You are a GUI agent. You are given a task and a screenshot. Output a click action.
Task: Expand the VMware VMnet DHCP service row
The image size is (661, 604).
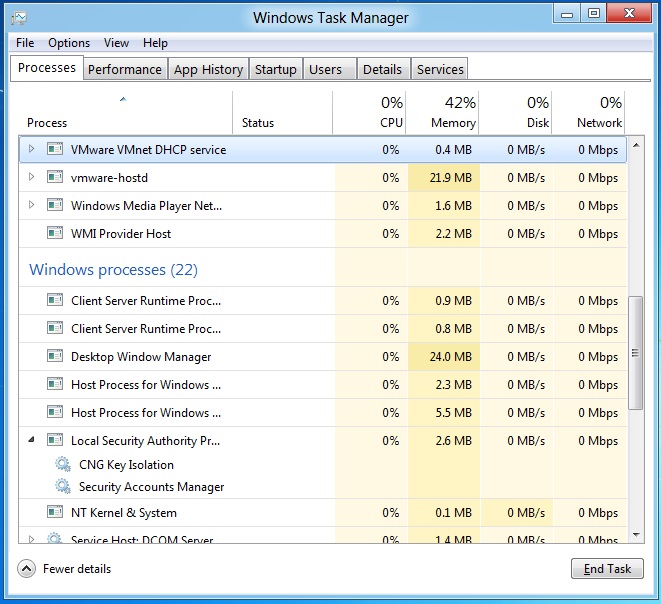point(31,149)
